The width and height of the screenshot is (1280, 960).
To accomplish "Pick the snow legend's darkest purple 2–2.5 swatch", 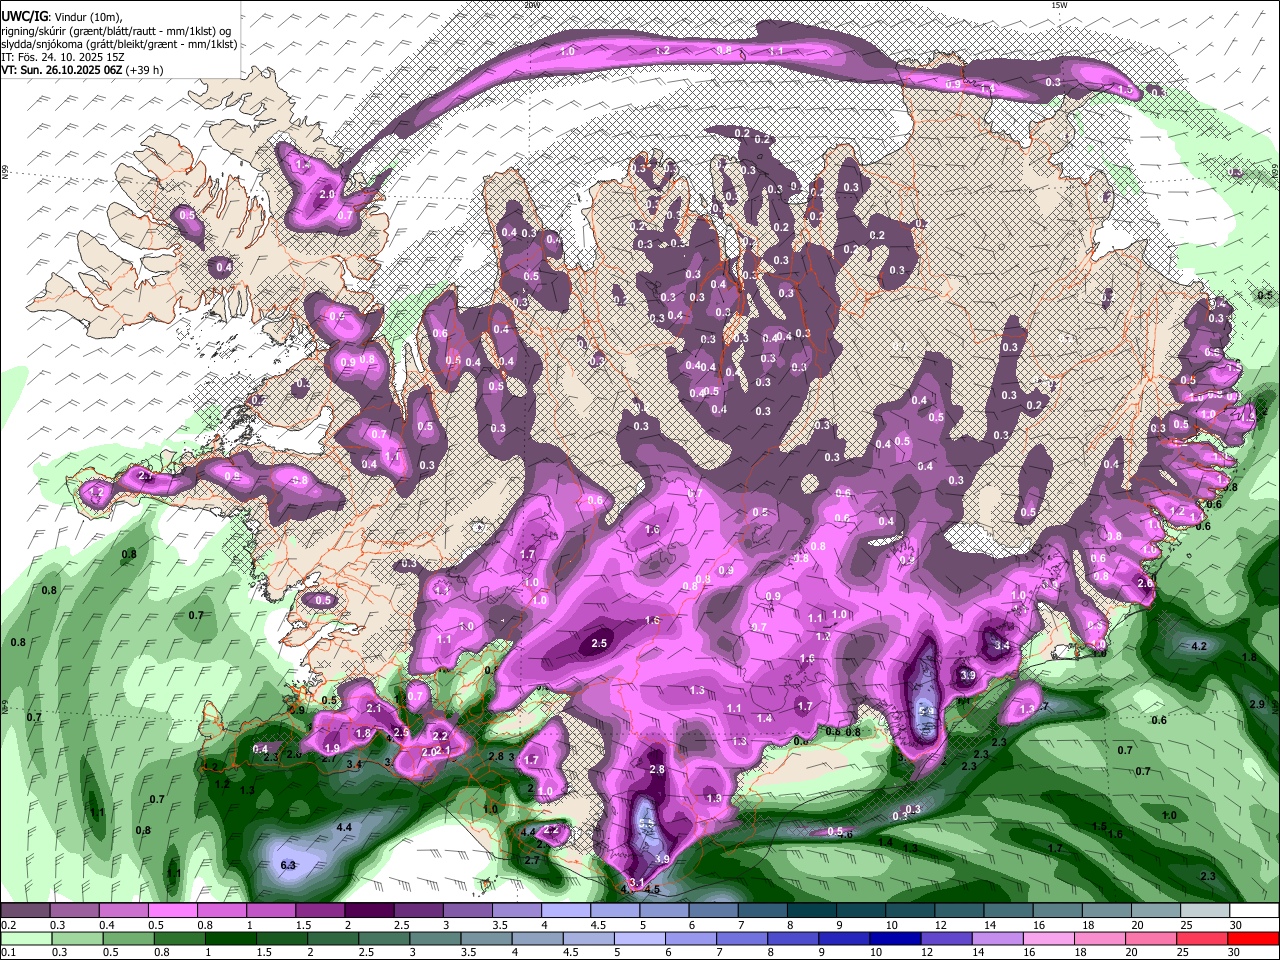I will [368, 911].
